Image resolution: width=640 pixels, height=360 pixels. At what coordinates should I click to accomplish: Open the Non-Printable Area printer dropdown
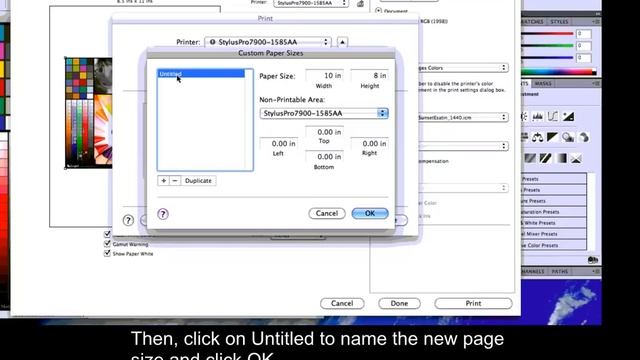324,113
